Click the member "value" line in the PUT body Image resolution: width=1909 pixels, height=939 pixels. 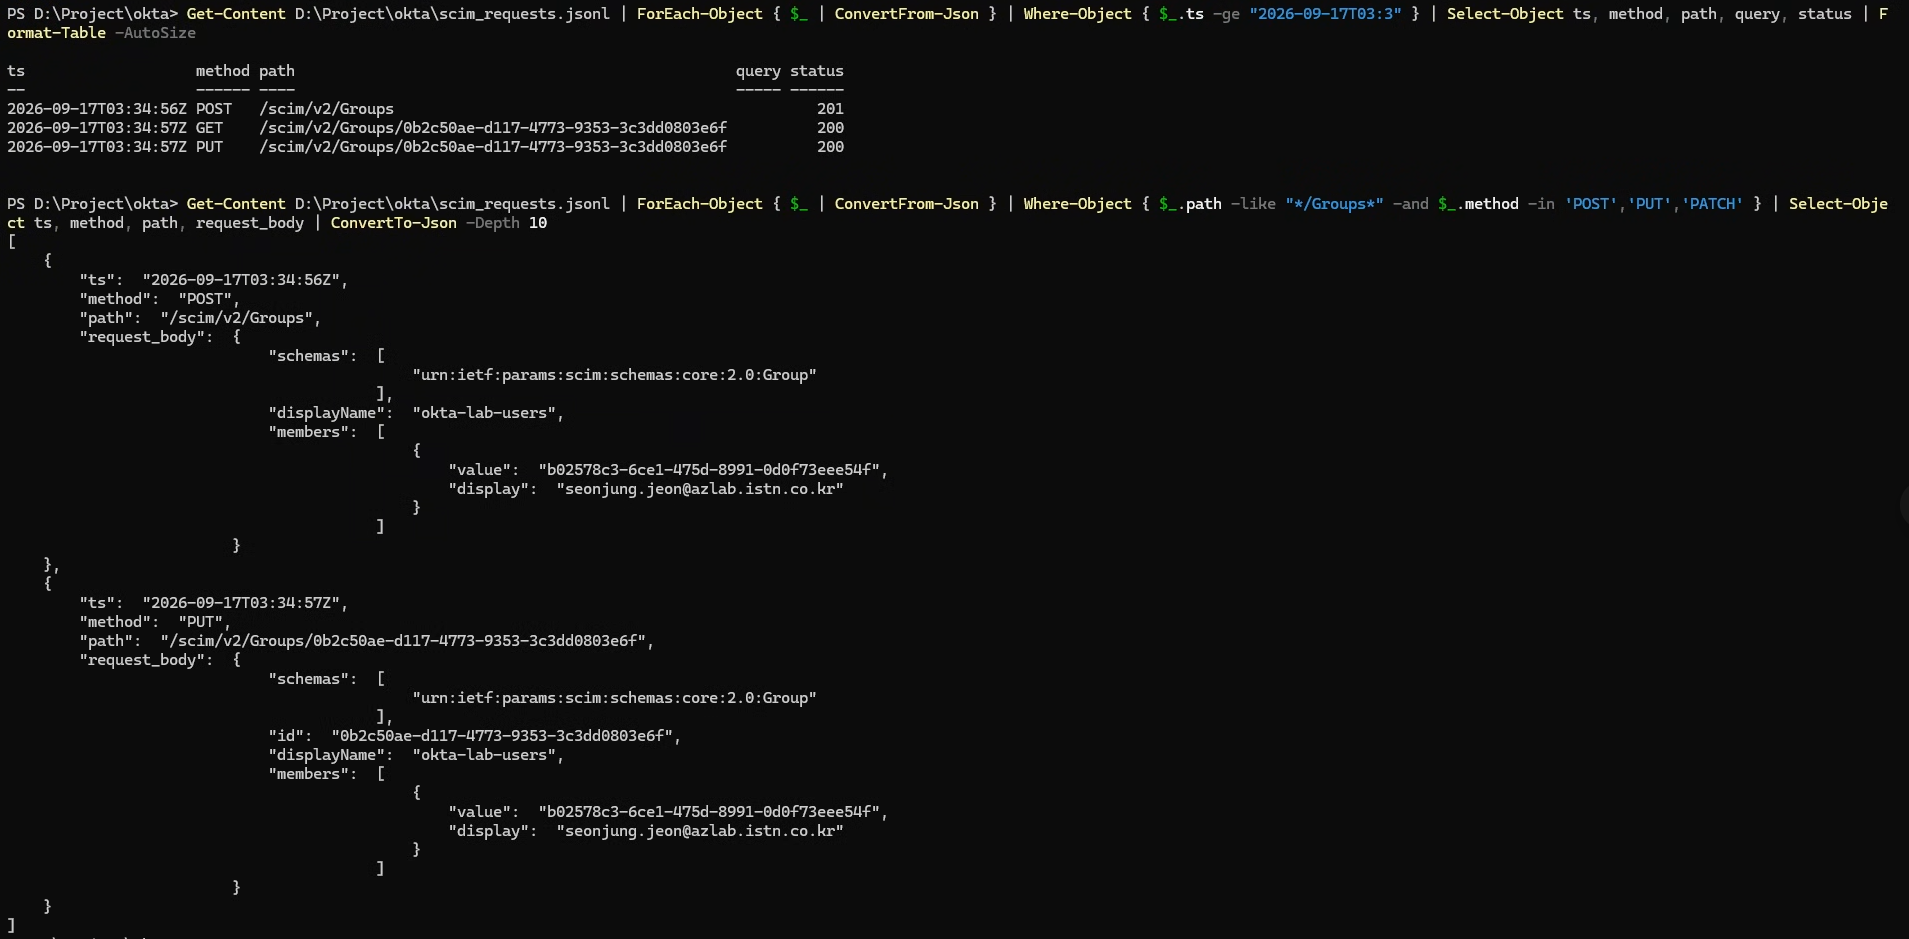(668, 812)
